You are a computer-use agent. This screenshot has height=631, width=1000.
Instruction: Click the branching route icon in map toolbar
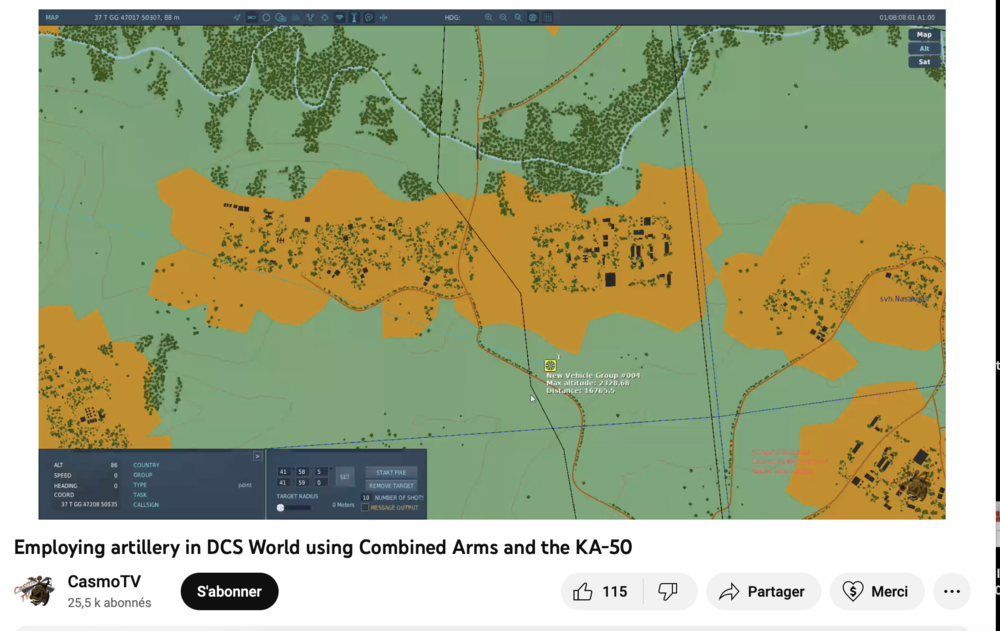pyautogui.click(x=310, y=17)
